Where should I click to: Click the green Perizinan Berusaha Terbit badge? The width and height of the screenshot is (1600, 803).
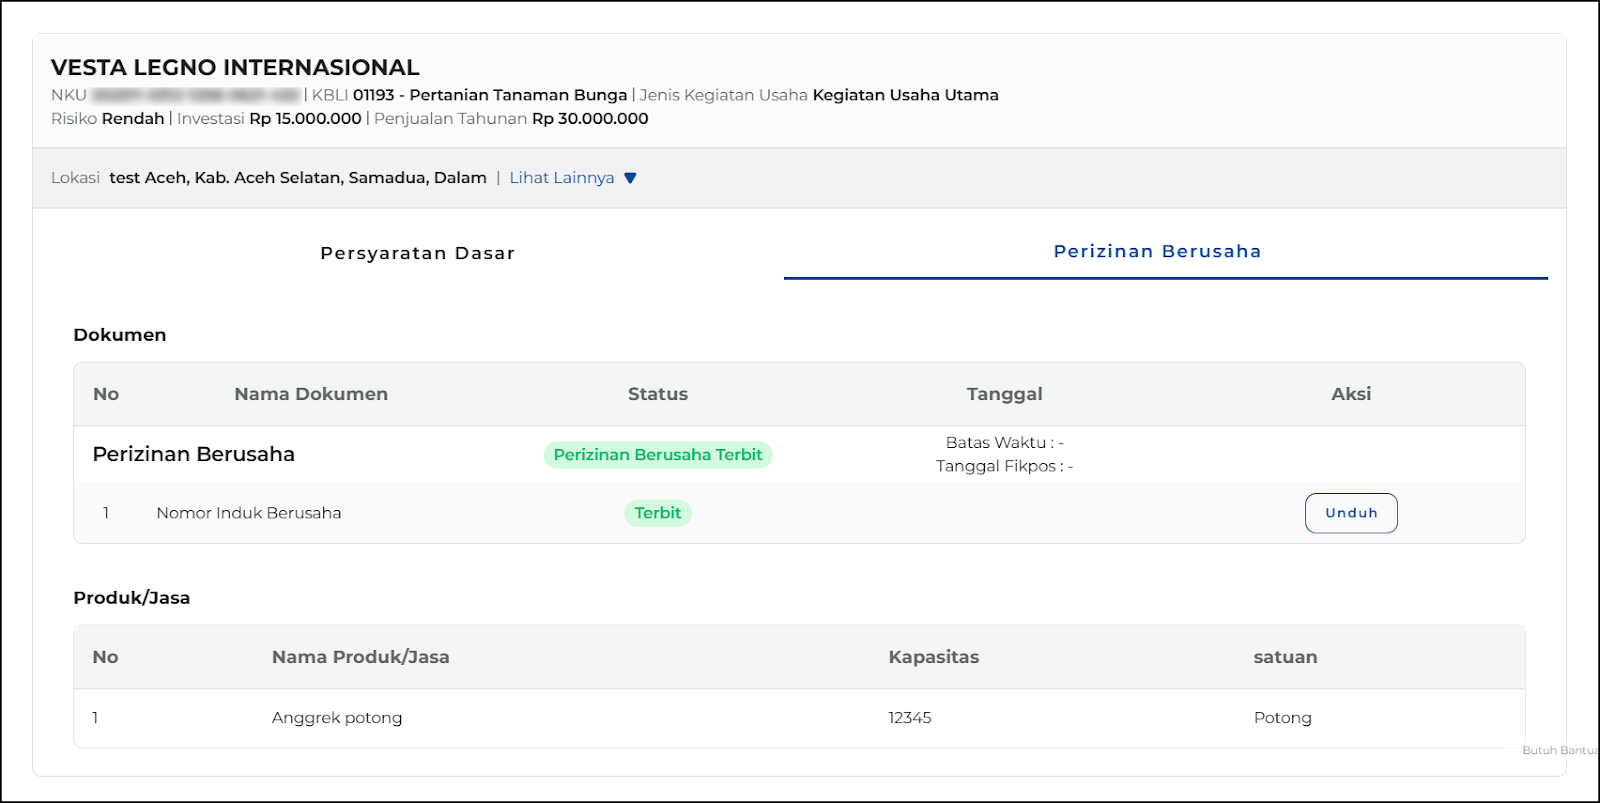click(657, 455)
